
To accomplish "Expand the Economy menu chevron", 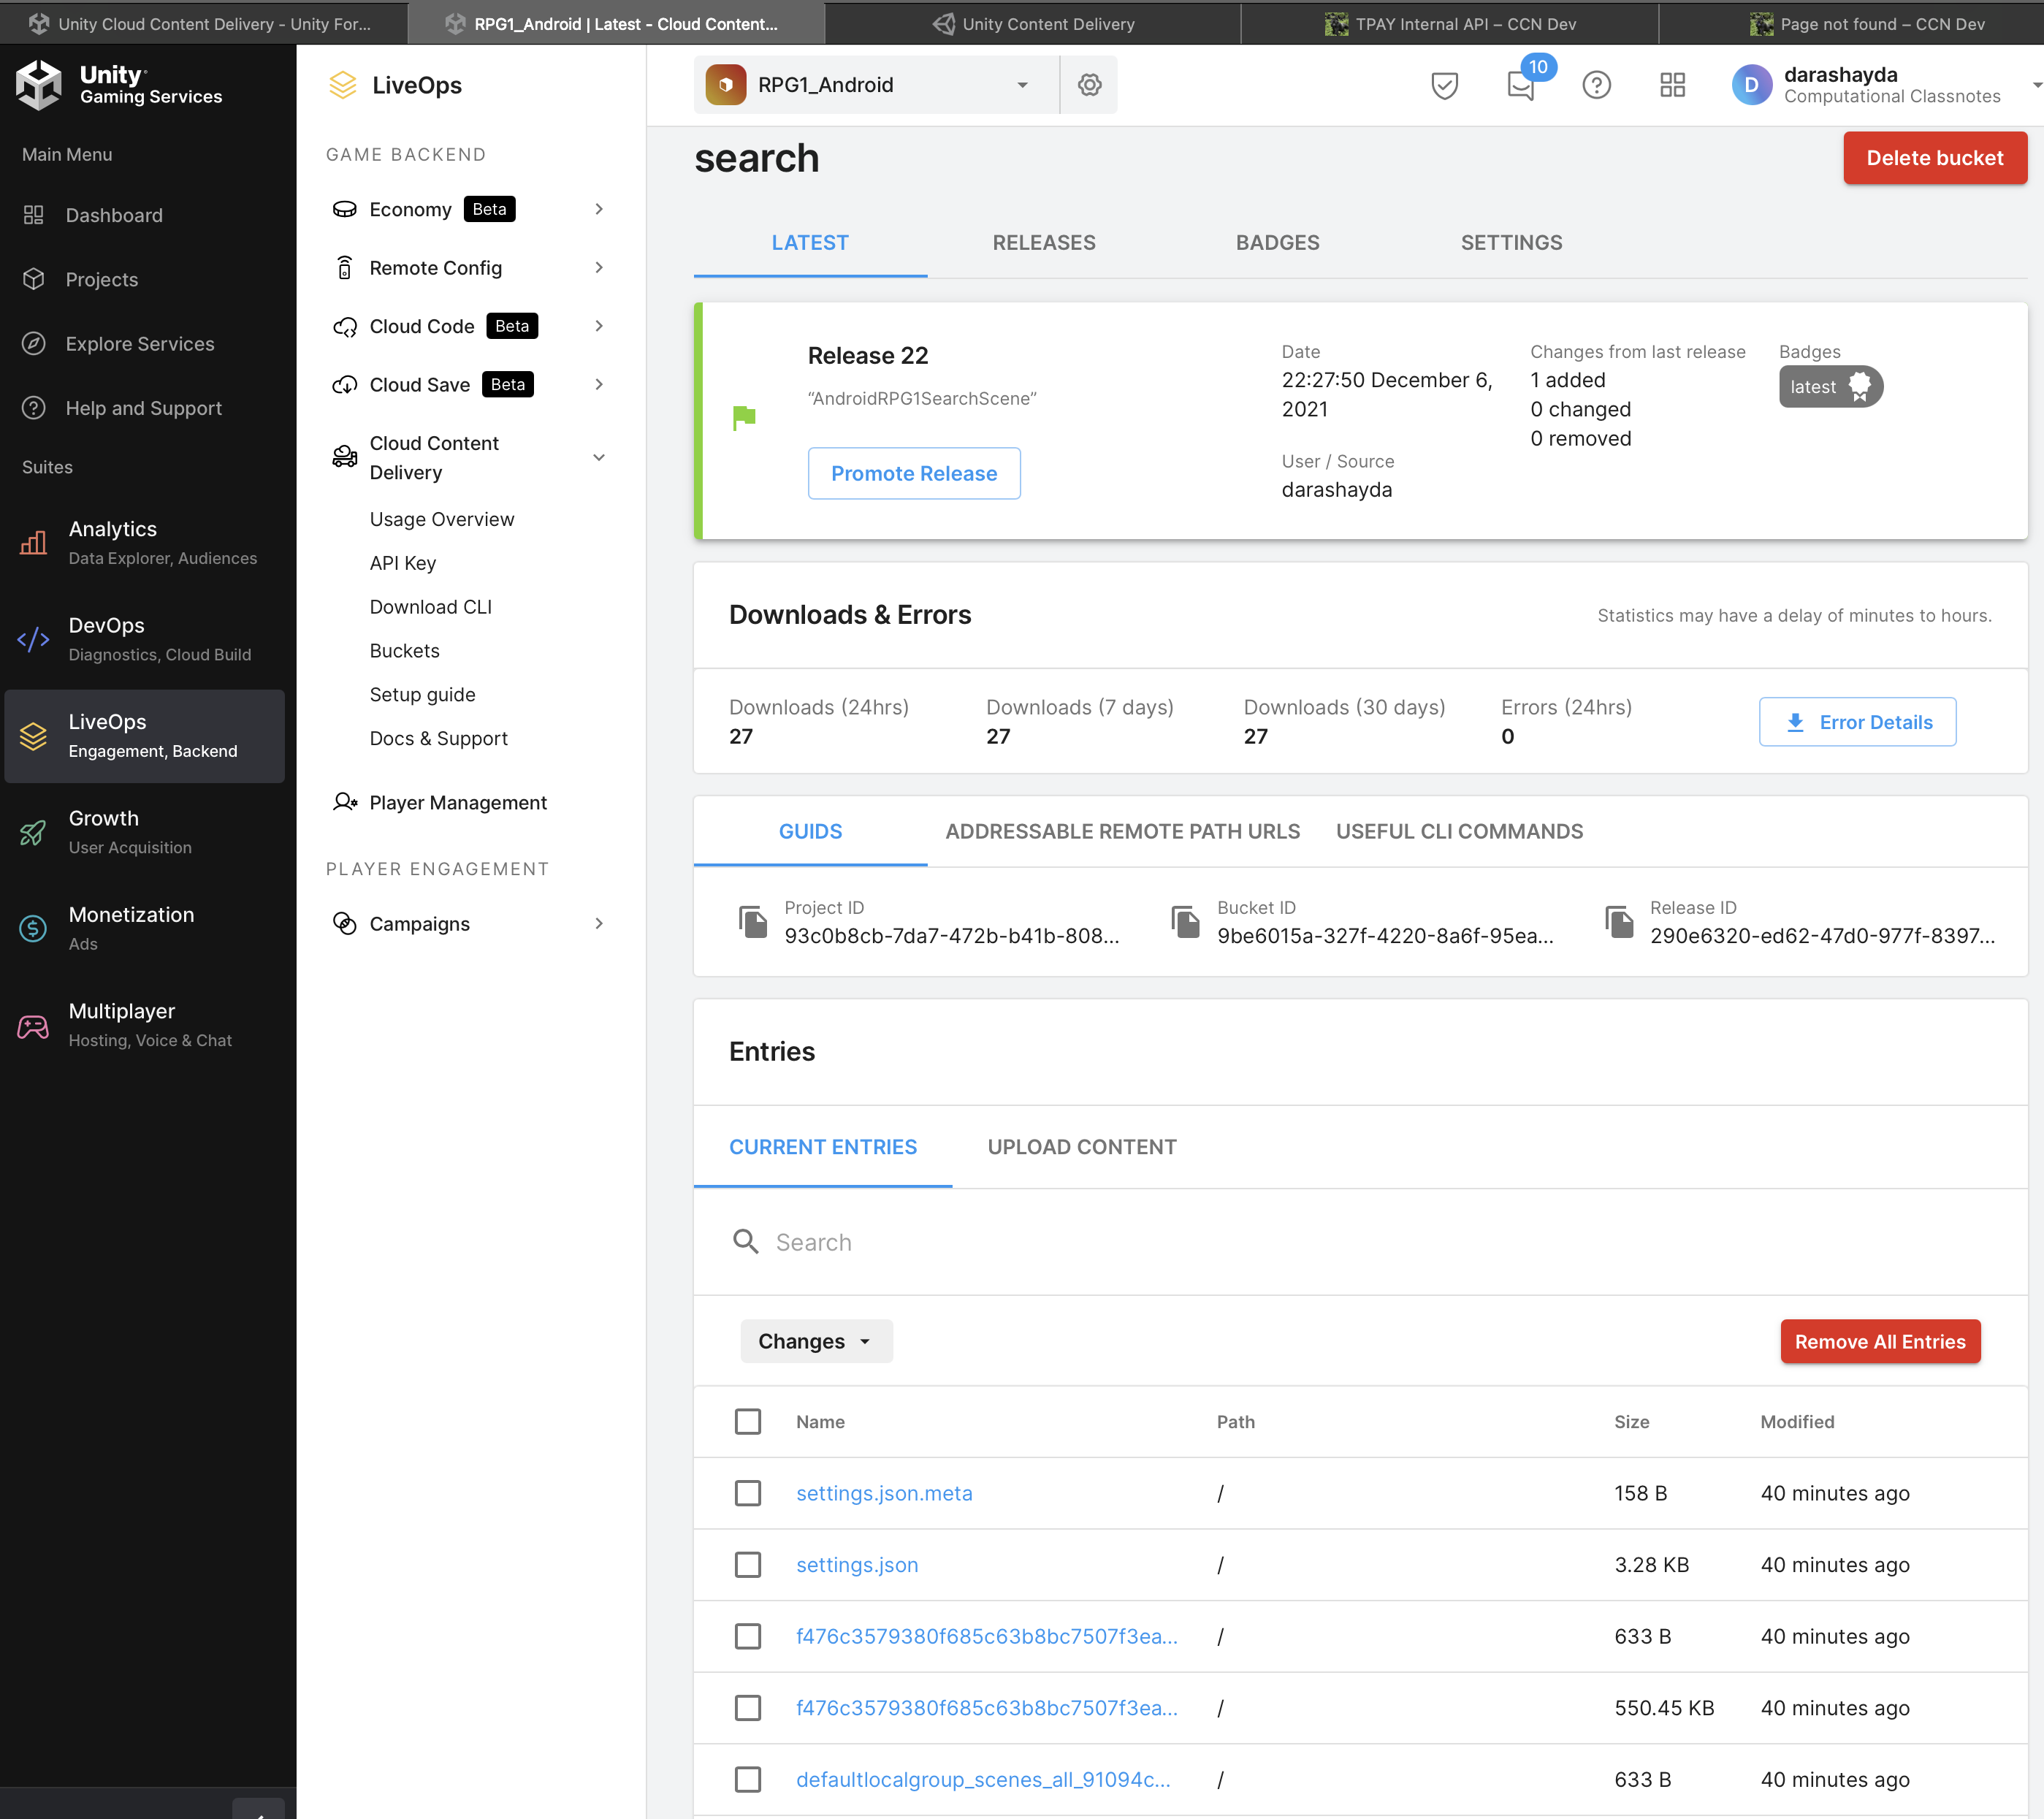I will tap(599, 209).
